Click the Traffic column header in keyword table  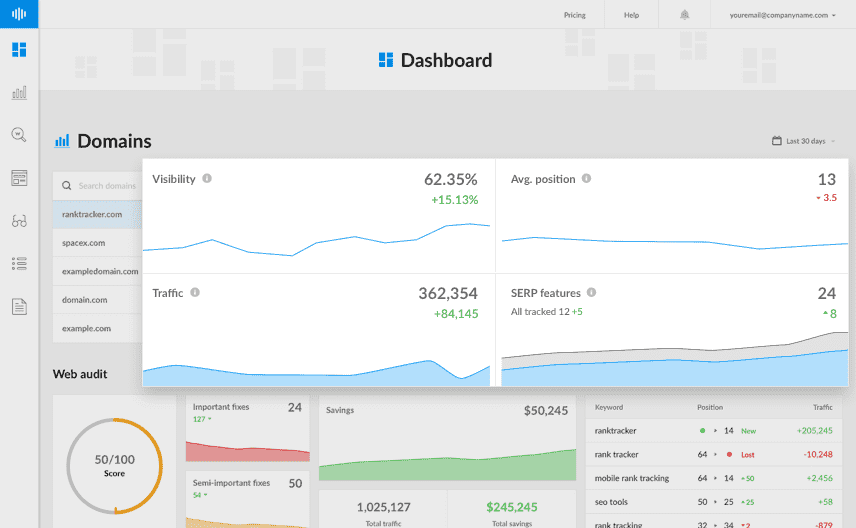point(823,407)
